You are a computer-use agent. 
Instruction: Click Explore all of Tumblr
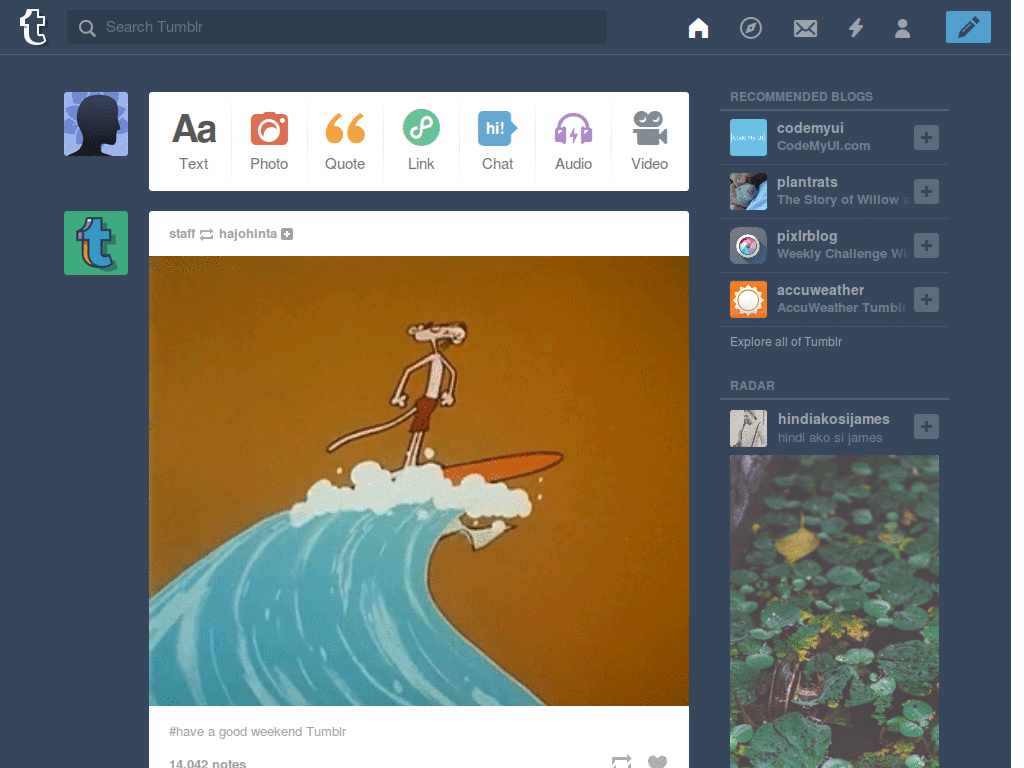click(786, 342)
